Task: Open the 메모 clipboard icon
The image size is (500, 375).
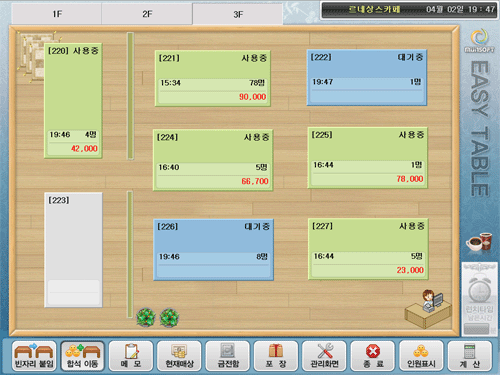Action: click(131, 356)
